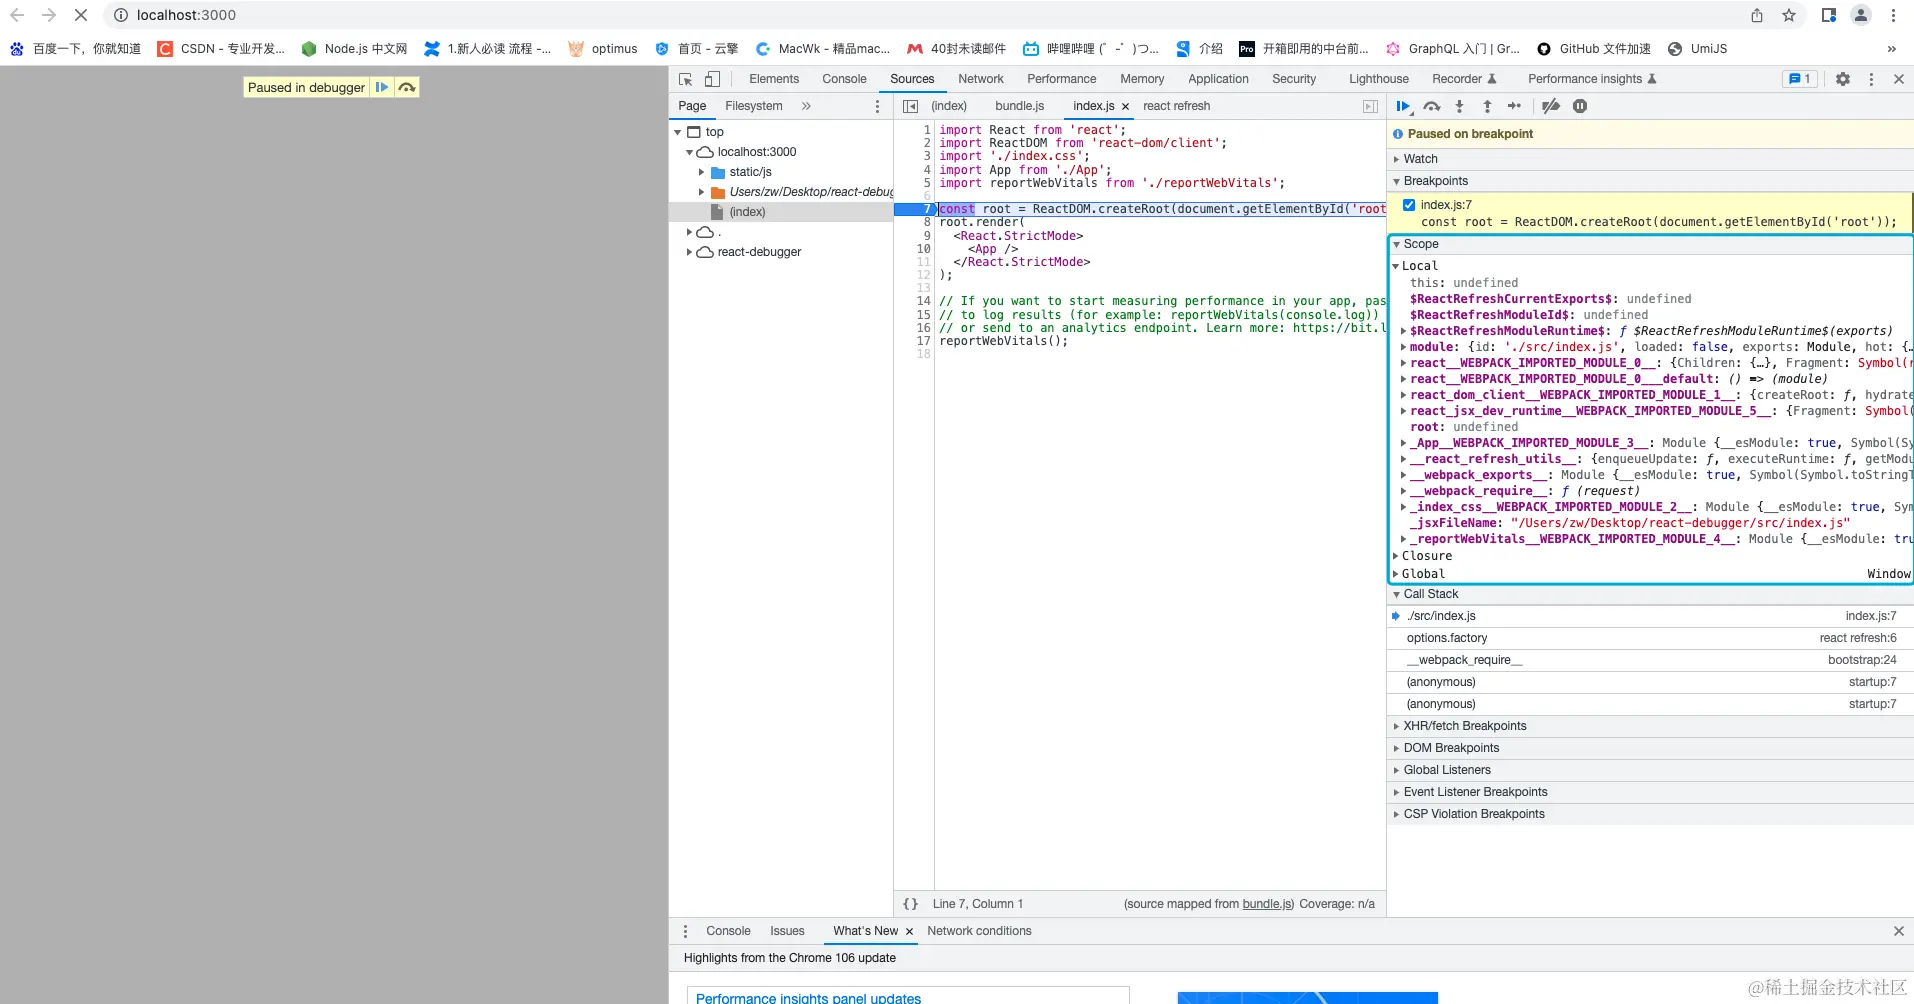Click the bundle.js source map link
The image size is (1914, 1004).
click(x=1267, y=904)
